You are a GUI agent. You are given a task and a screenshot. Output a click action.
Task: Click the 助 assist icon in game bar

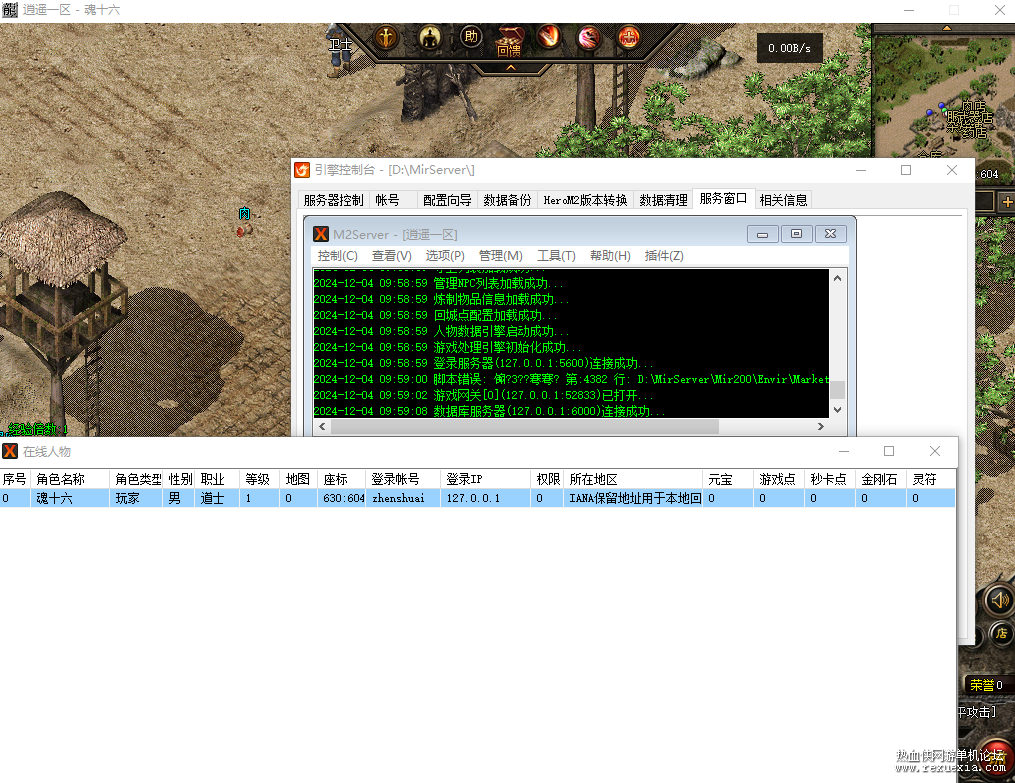[x=471, y=37]
